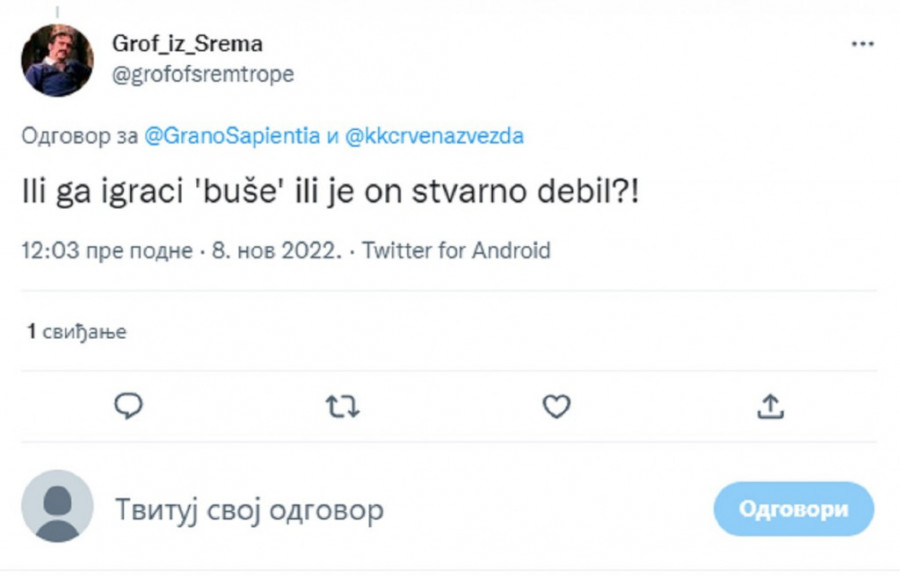Click the gray default avatar beside reply box
Screen dimensions: 900x577
coord(57,507)
